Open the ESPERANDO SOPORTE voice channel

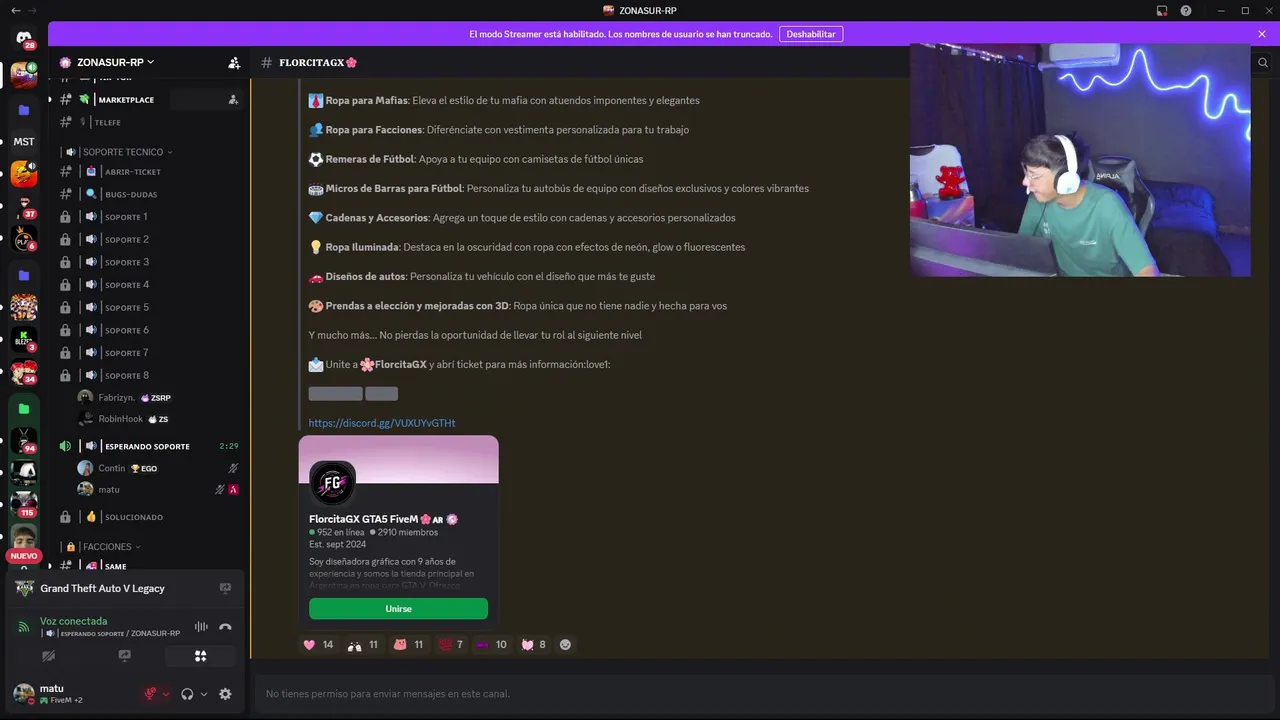(x=148, y=446)
